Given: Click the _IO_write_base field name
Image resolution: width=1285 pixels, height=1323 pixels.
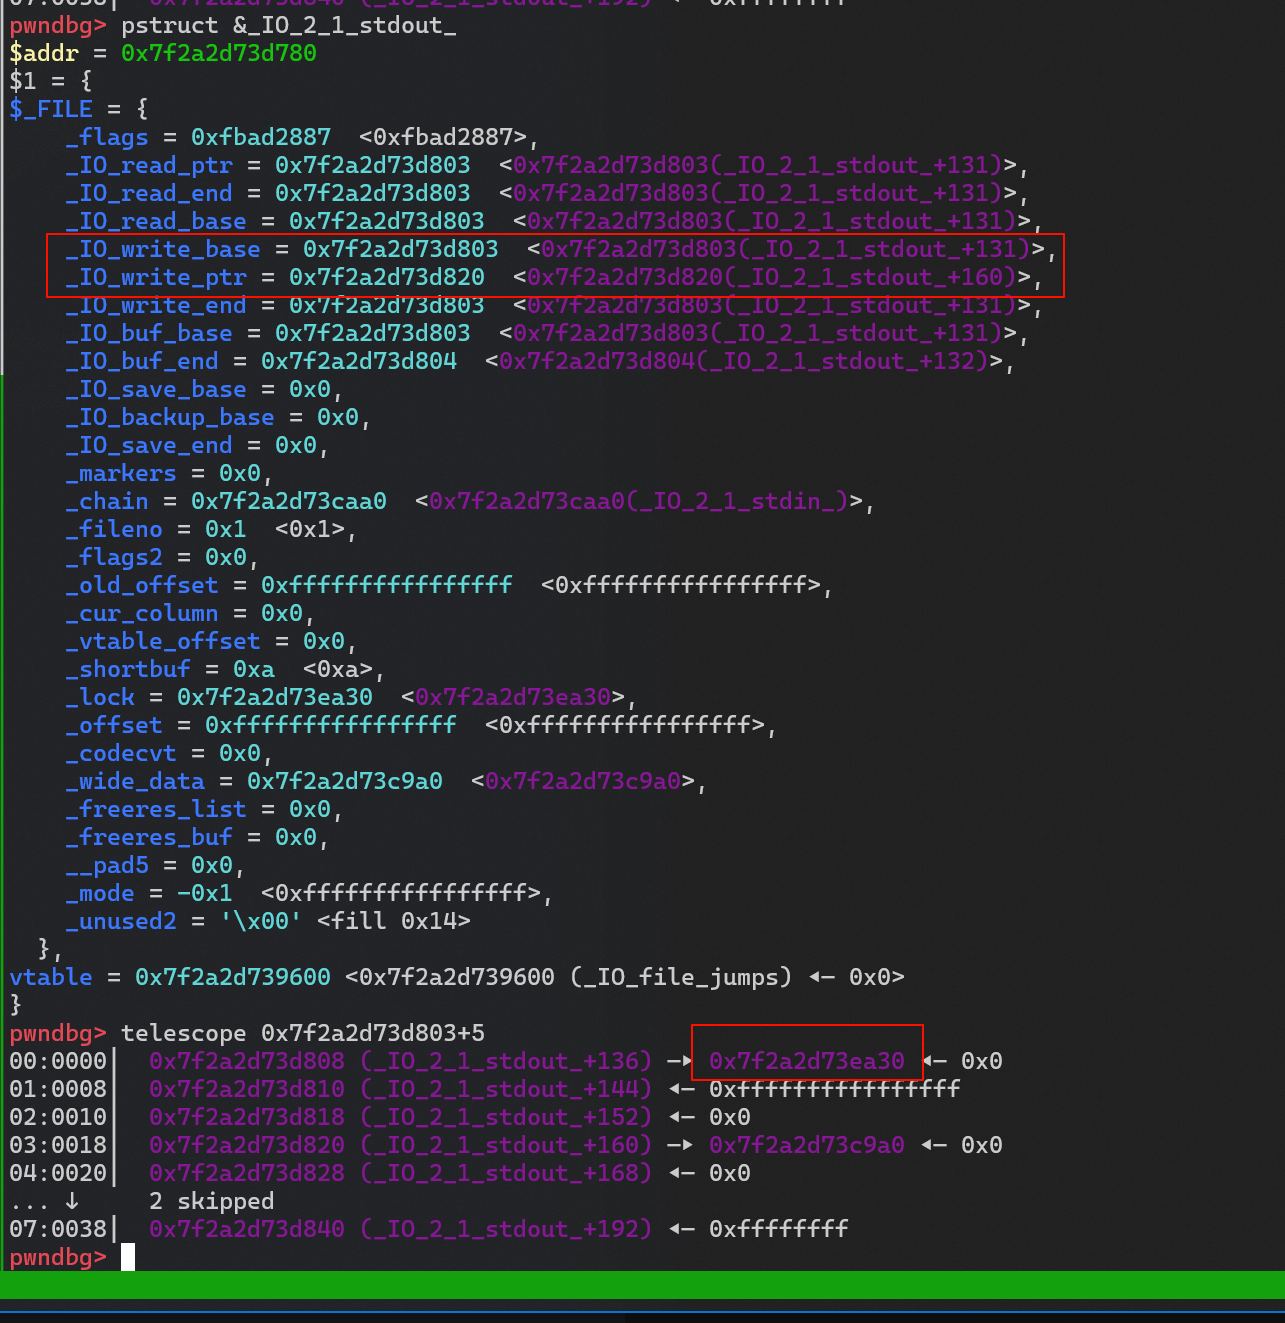Looking at the screenshot, I should (163, 249).
